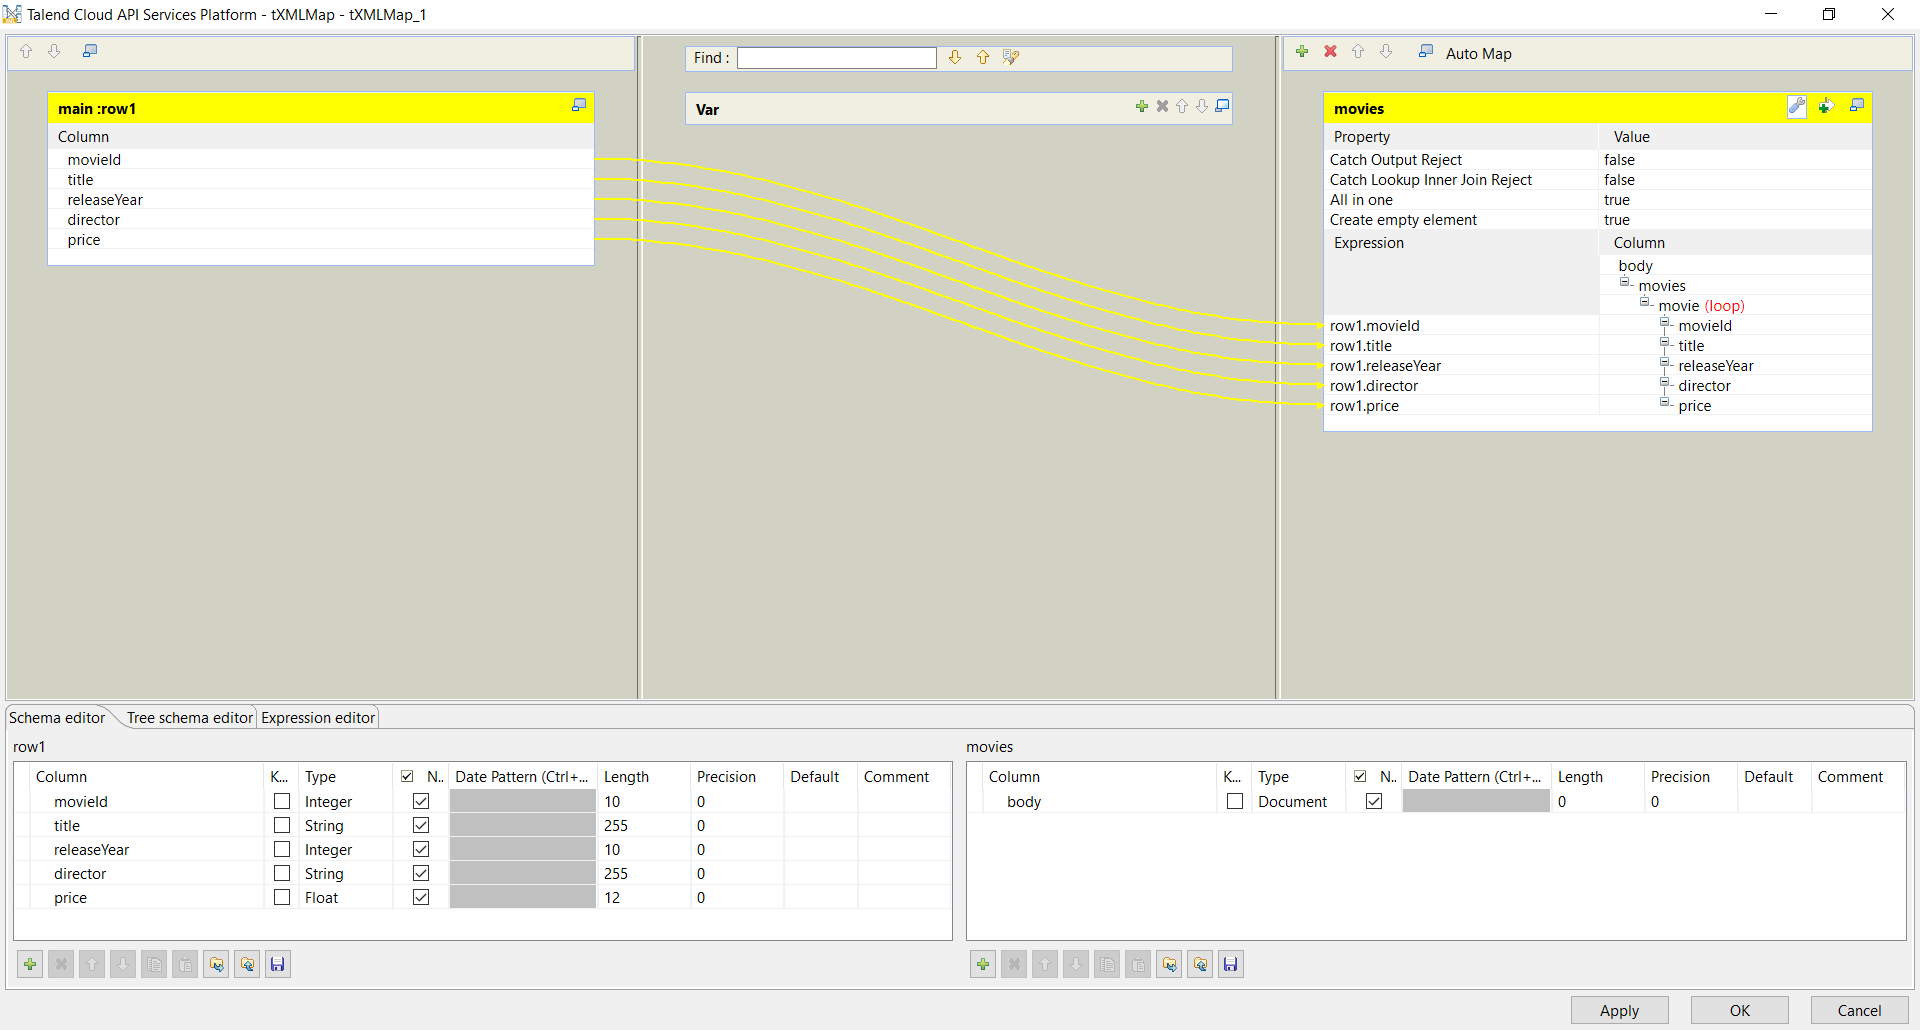Minimize the main:row1 input table

578,106
